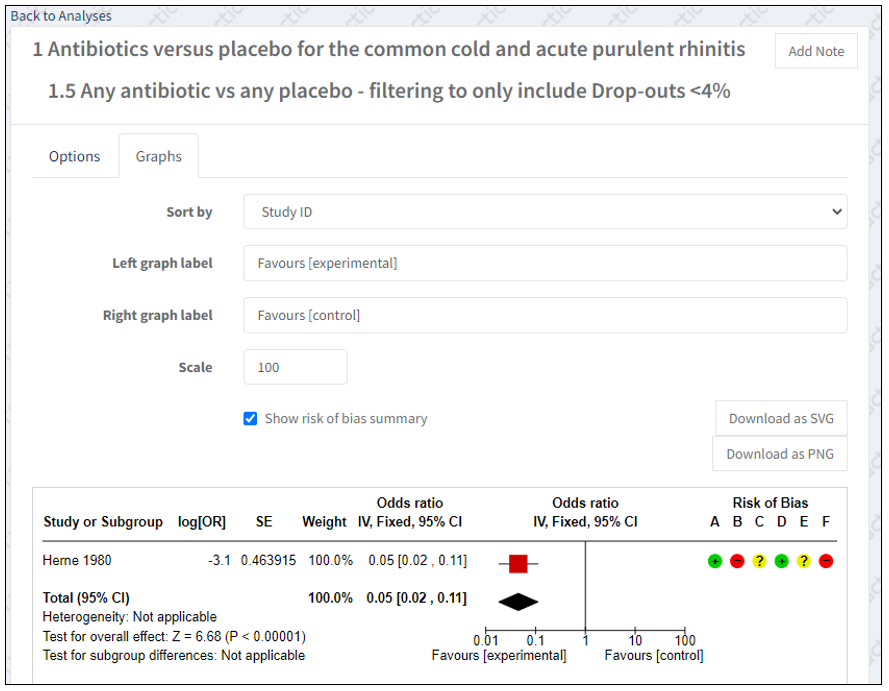This screenshot has height=691, width=889.
Task: Click the Left graph label field
Action: [x=545, y=263]
